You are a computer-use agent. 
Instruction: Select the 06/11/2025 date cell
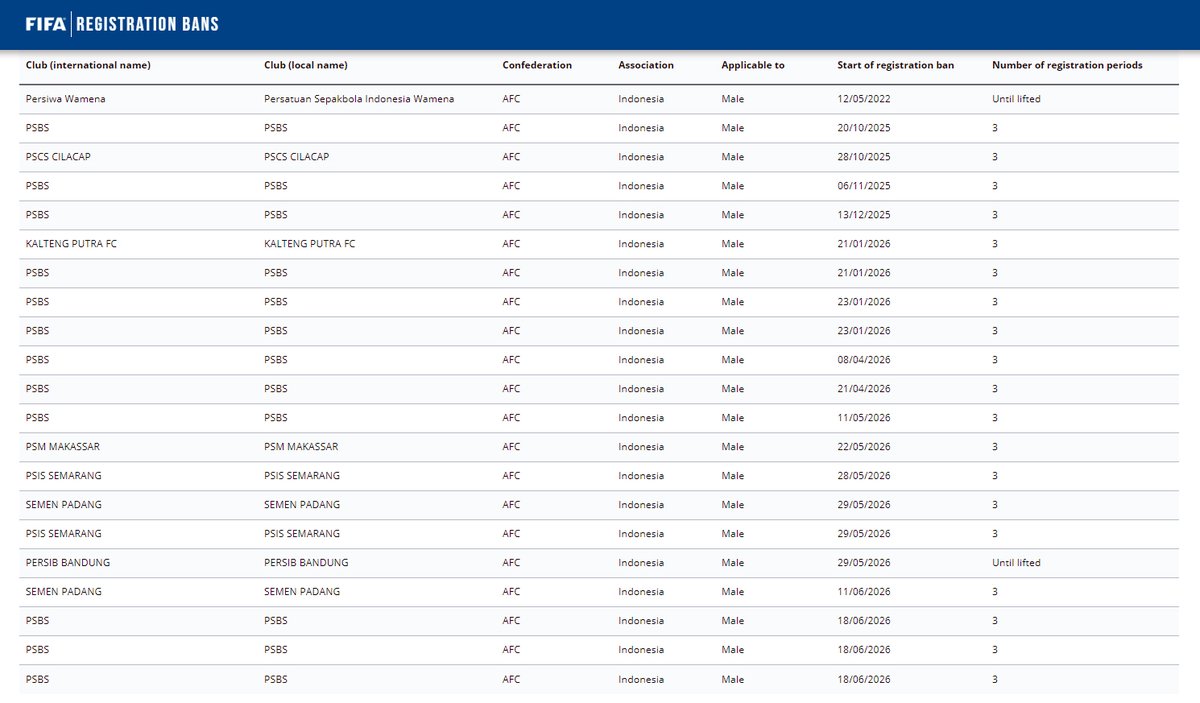click(x=864, y=186)
